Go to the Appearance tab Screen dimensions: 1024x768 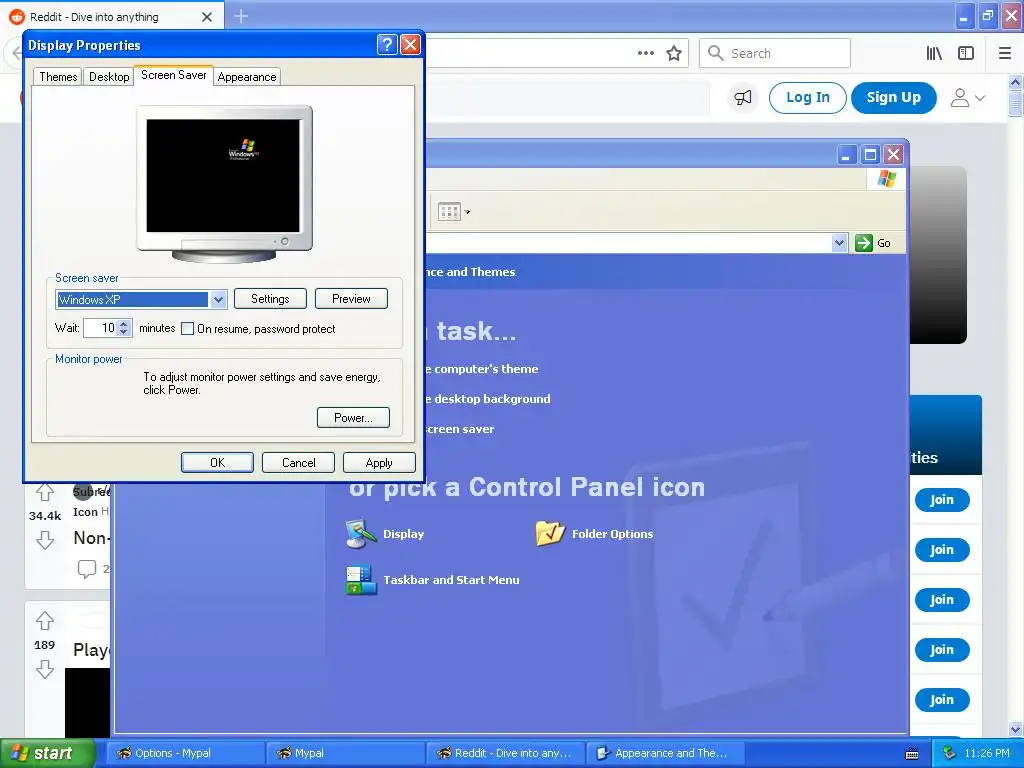click(x=247, y=77)
